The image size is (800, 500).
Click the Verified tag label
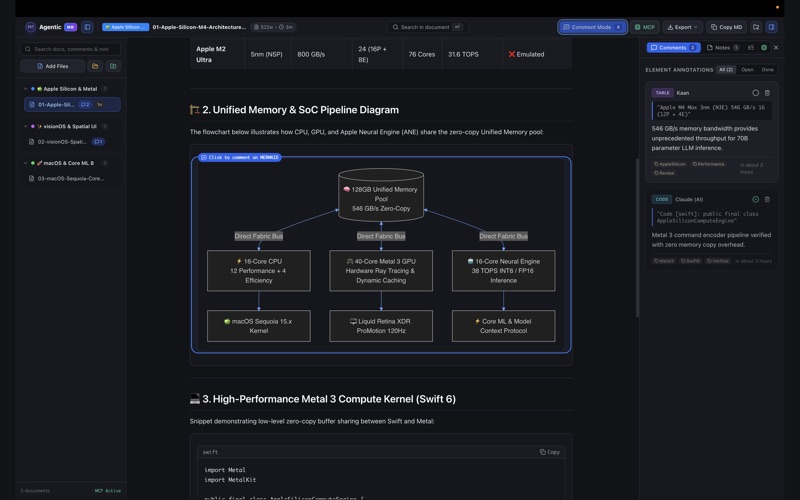(718, 261)
